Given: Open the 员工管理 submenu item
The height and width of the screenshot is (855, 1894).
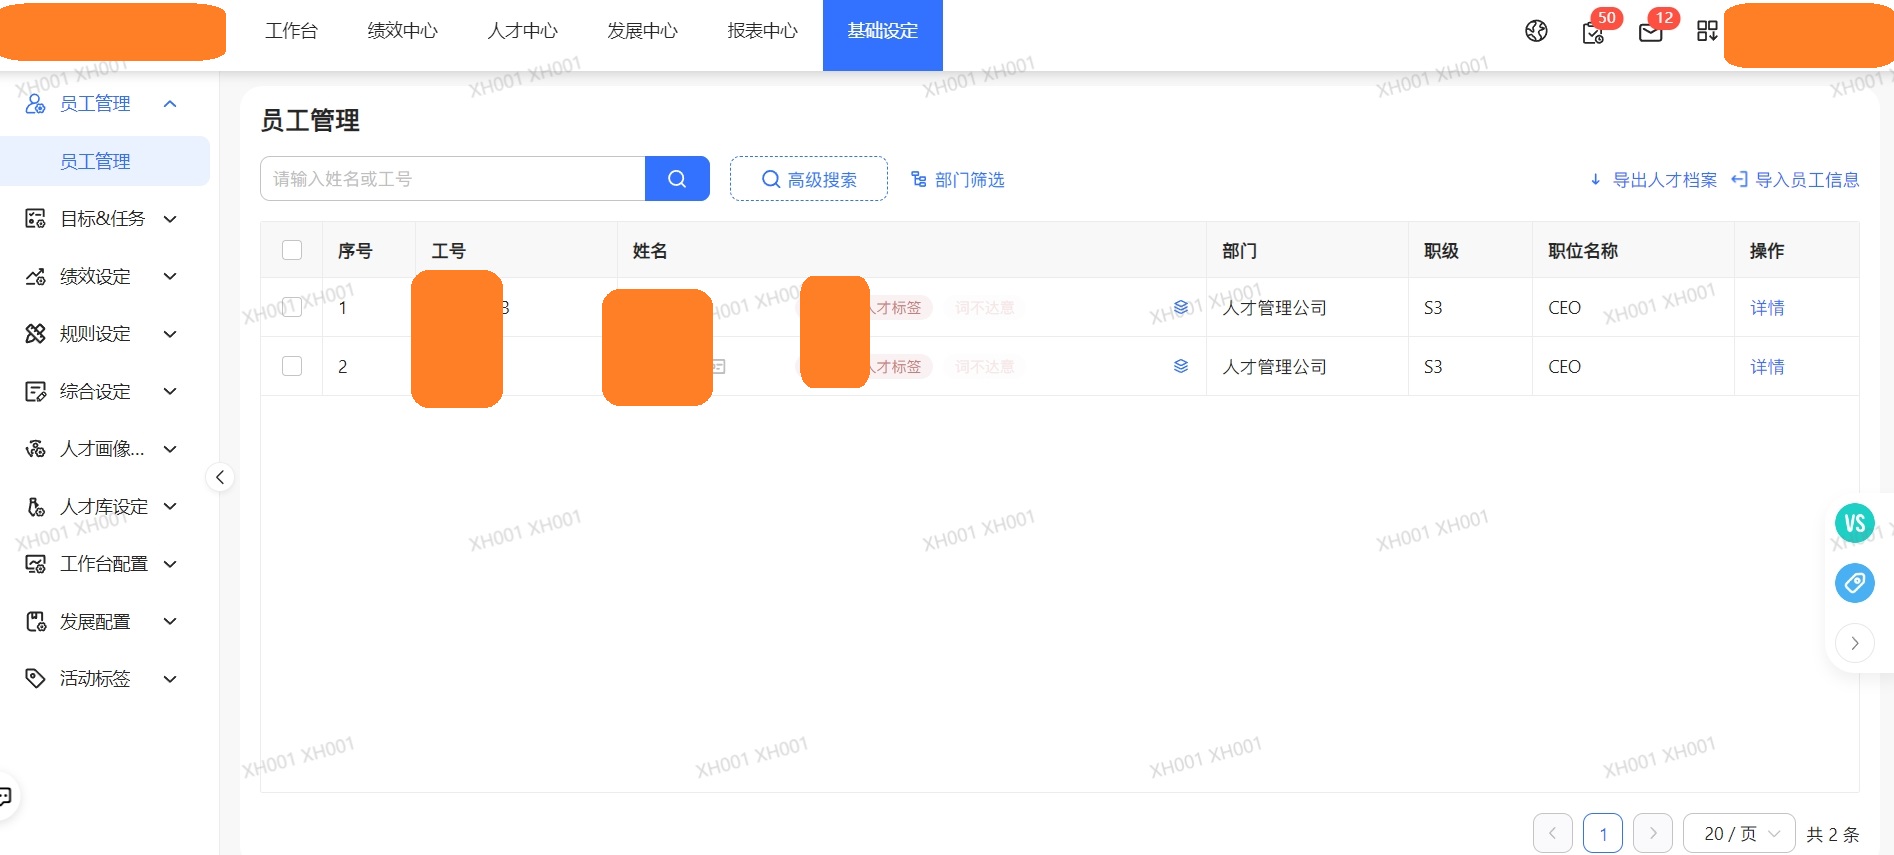Looking at the screenshot, I should point(105,161).
